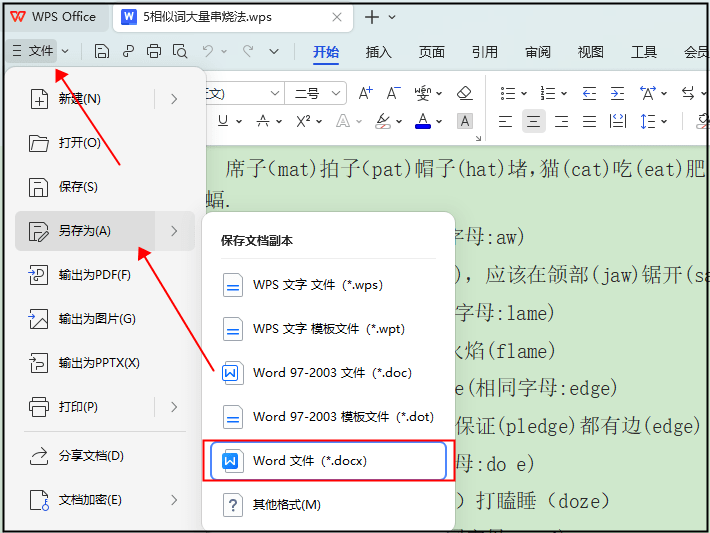
Task: Choose 输出为图片(G) in the file menu
Action: pyautogui.click(x=105, y=319)
